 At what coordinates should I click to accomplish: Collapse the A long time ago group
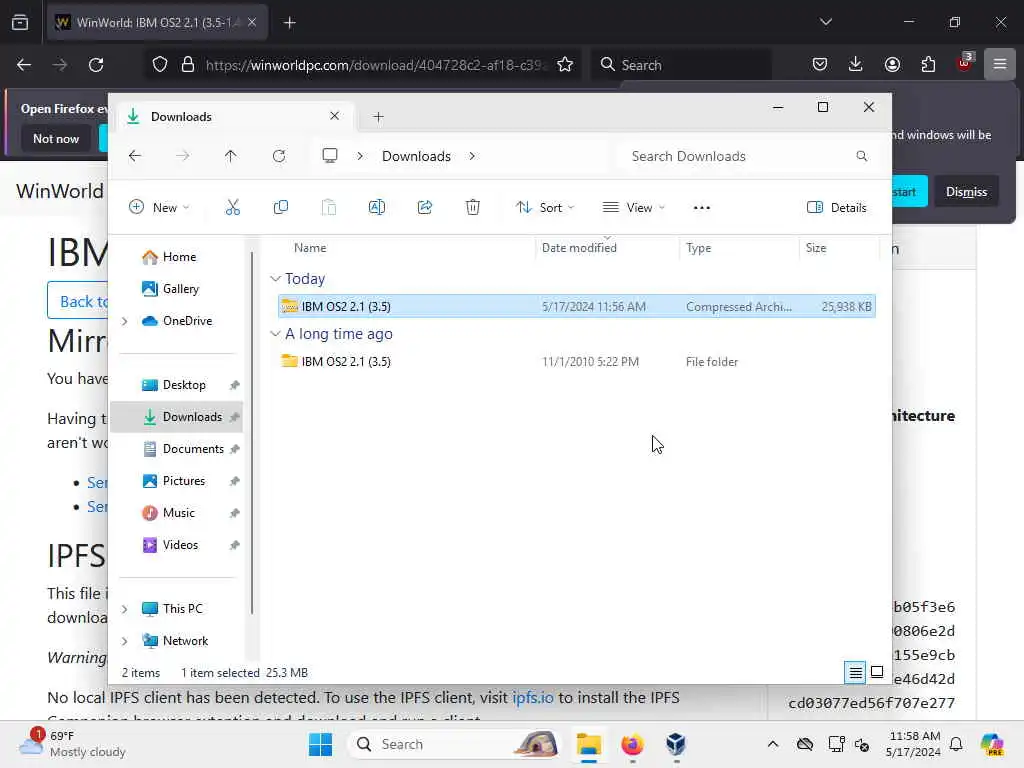click(276, 334)
